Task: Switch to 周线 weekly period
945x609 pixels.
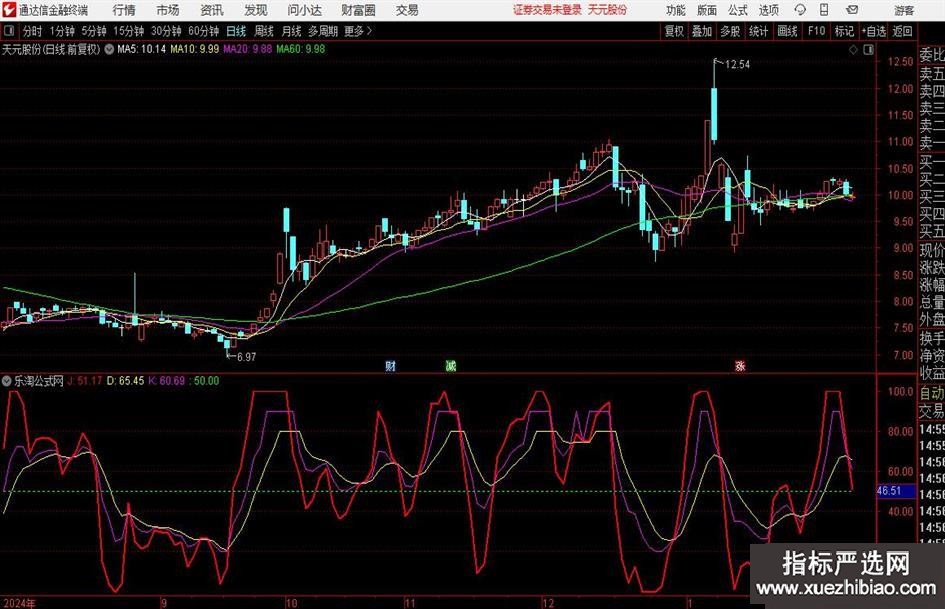Action: click(264, 31)
